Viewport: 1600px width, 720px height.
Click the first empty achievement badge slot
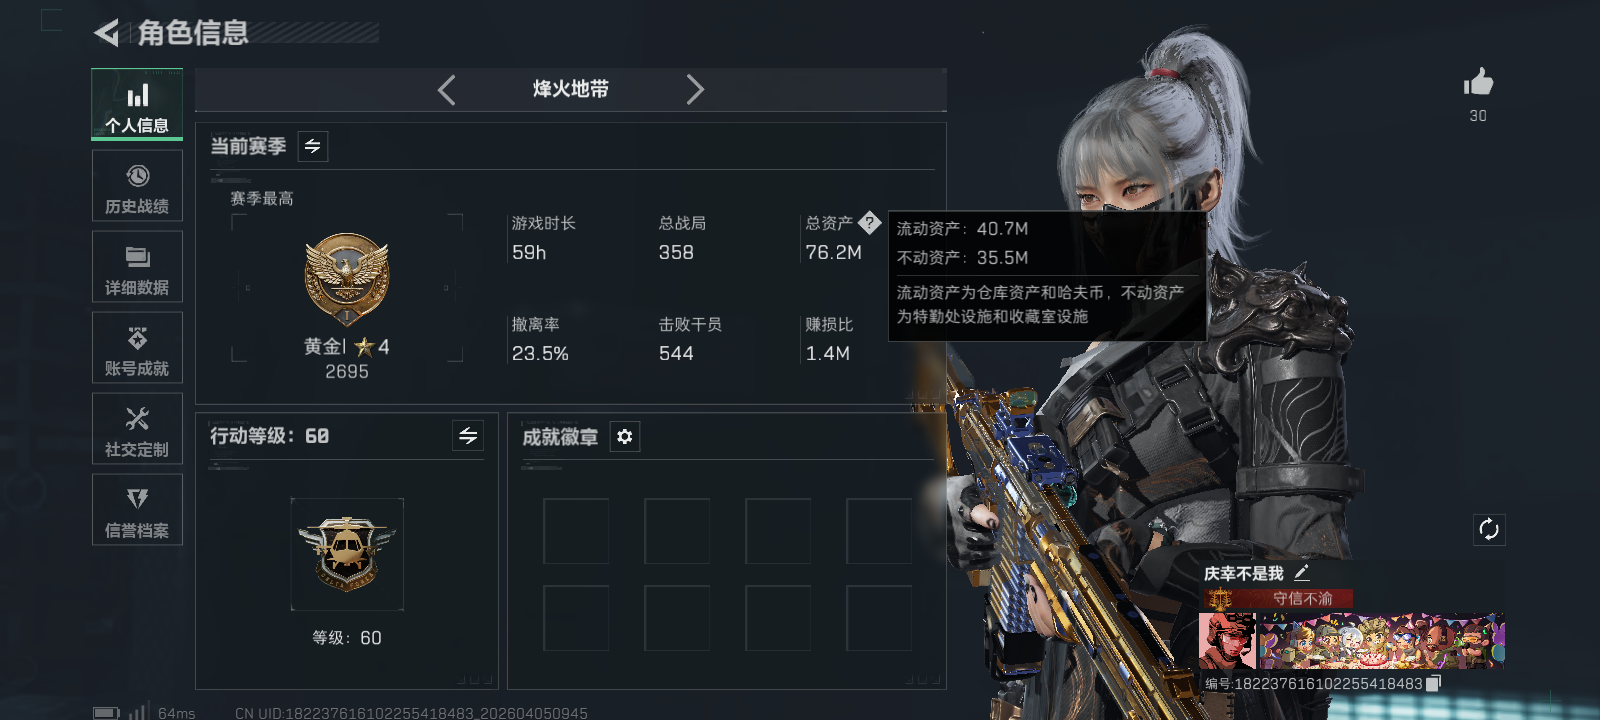click(576, 531)
